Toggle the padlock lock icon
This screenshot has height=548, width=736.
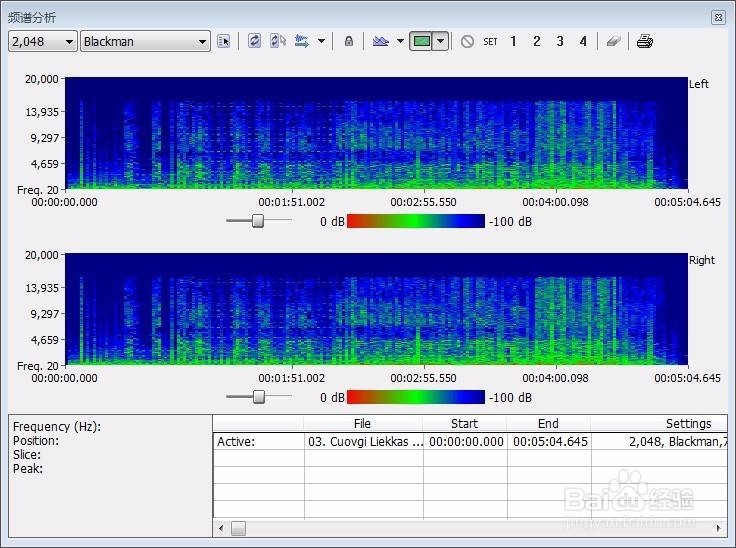[348, 41]
